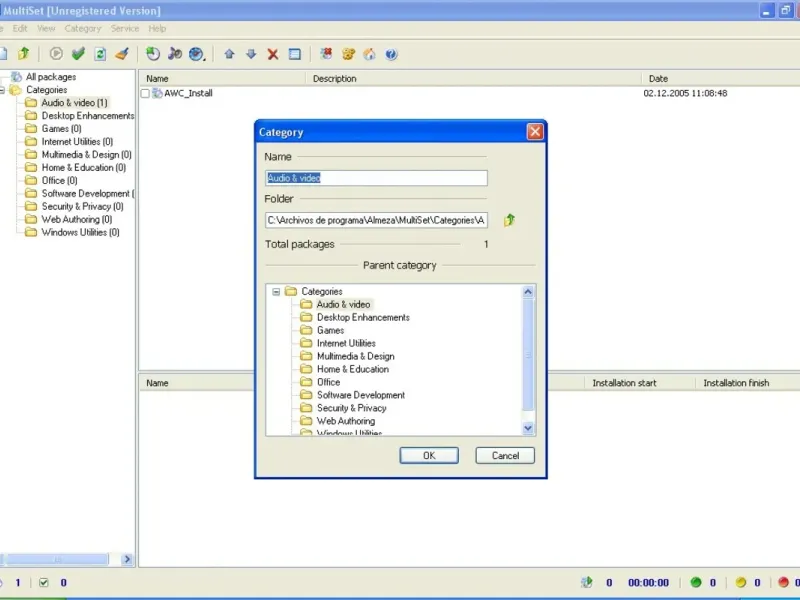Open the Service menu
This screenshot has width=800, height=600.
point(125,29)
